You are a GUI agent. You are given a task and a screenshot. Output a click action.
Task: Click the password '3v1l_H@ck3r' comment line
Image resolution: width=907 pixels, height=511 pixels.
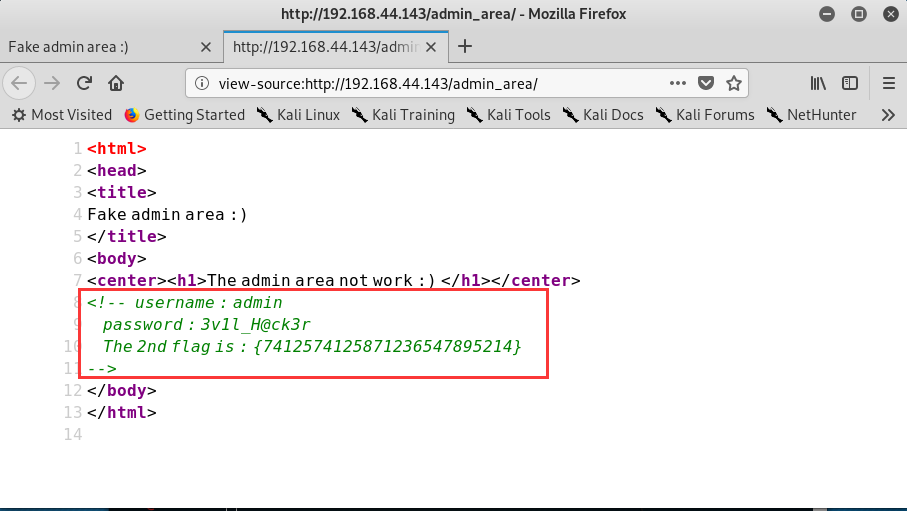[207, 325]
